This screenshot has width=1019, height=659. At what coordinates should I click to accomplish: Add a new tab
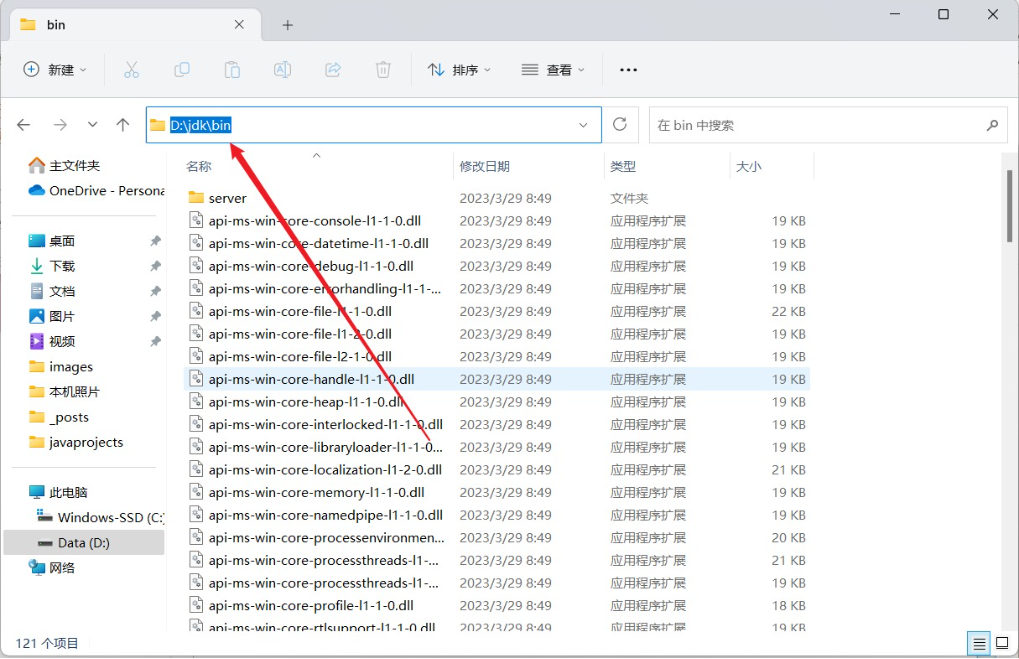288,24
